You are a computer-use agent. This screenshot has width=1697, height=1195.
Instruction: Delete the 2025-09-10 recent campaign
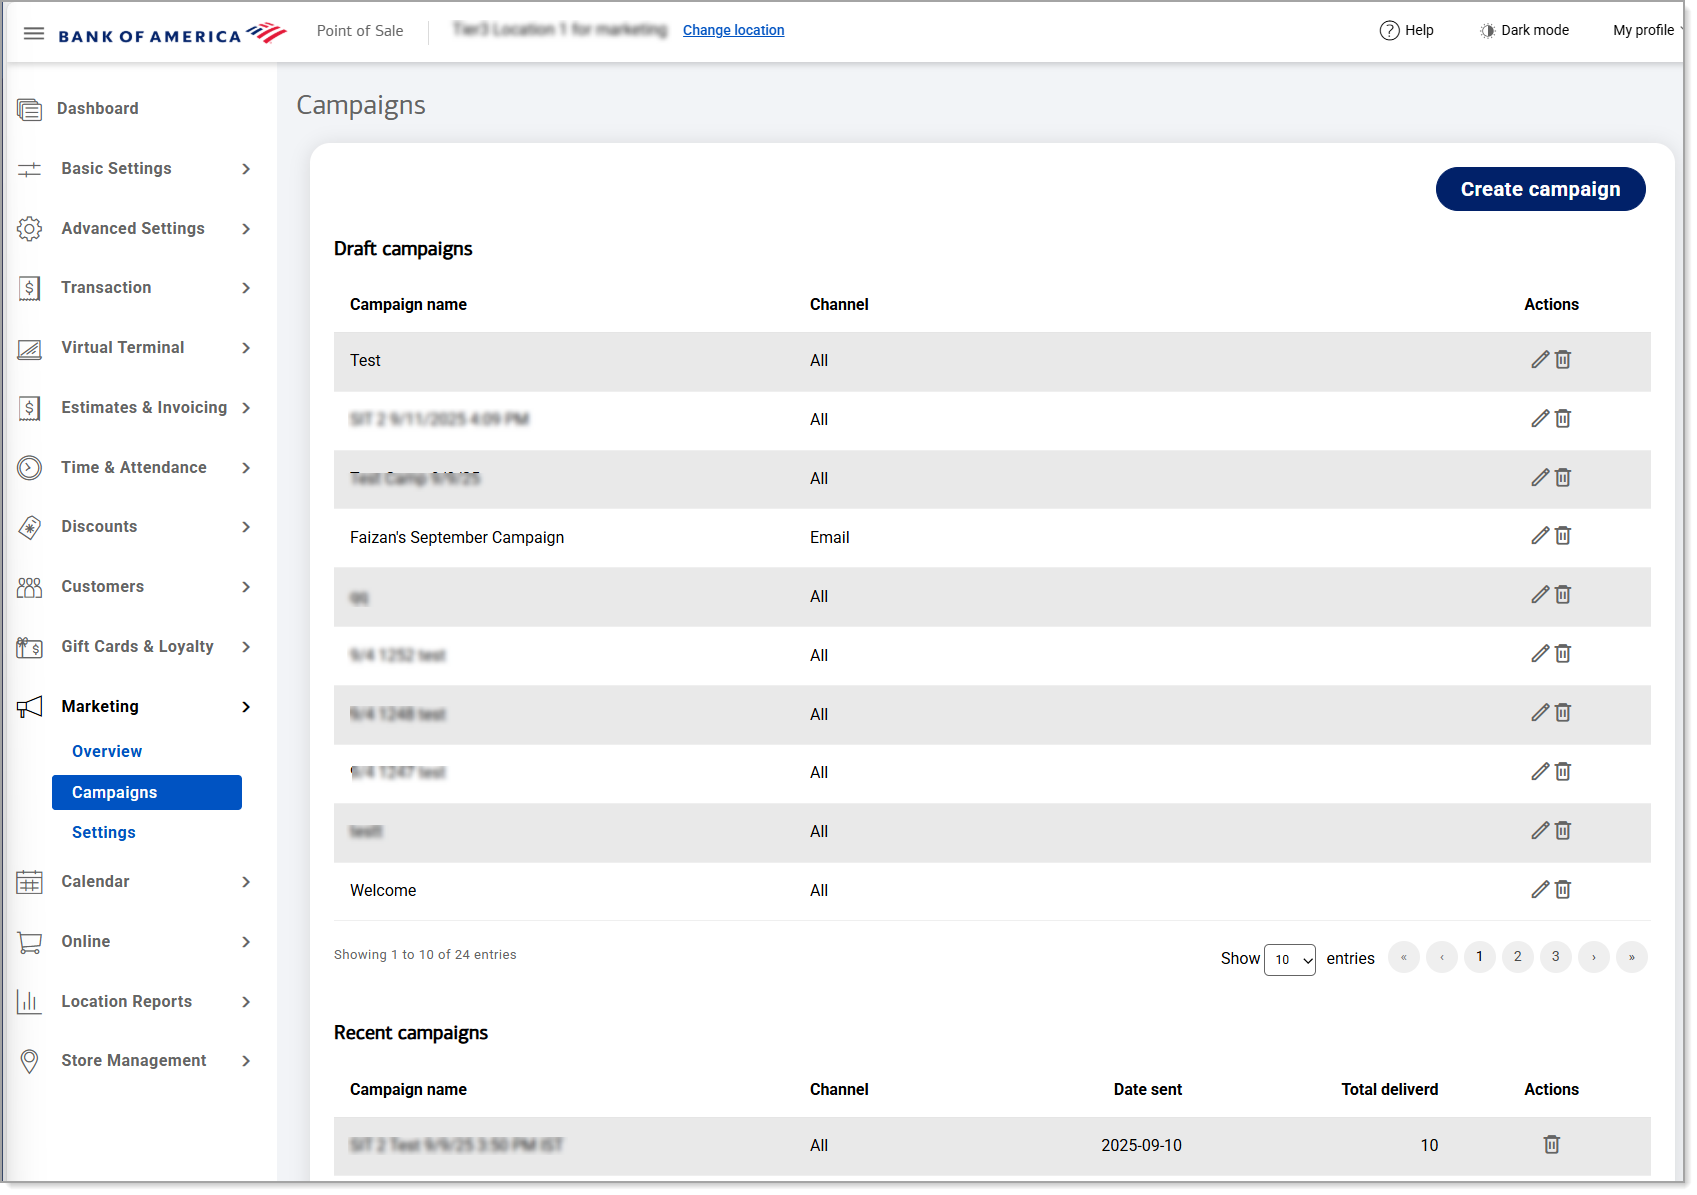pos(1551,1145)
